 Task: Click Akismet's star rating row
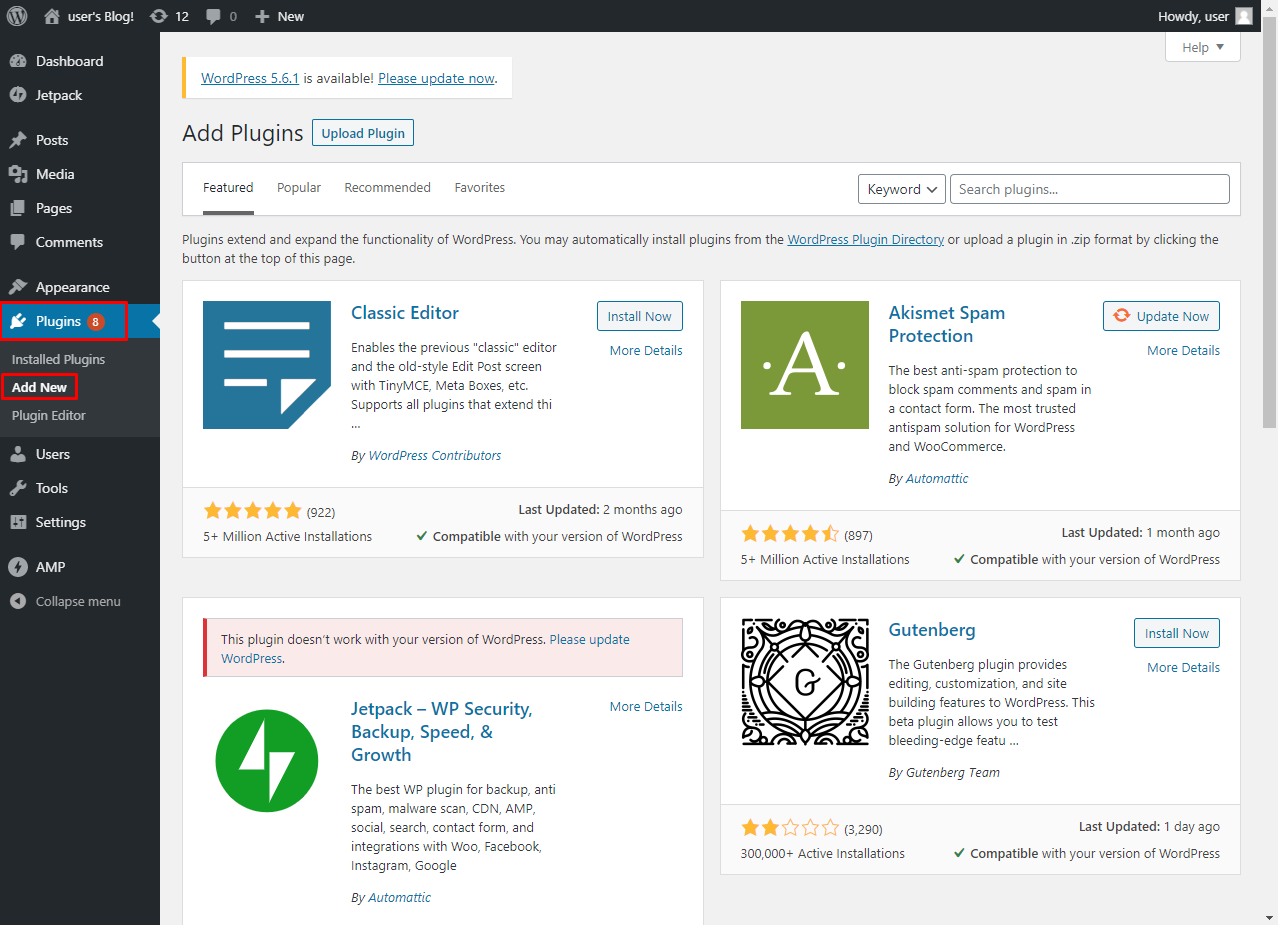790,534
